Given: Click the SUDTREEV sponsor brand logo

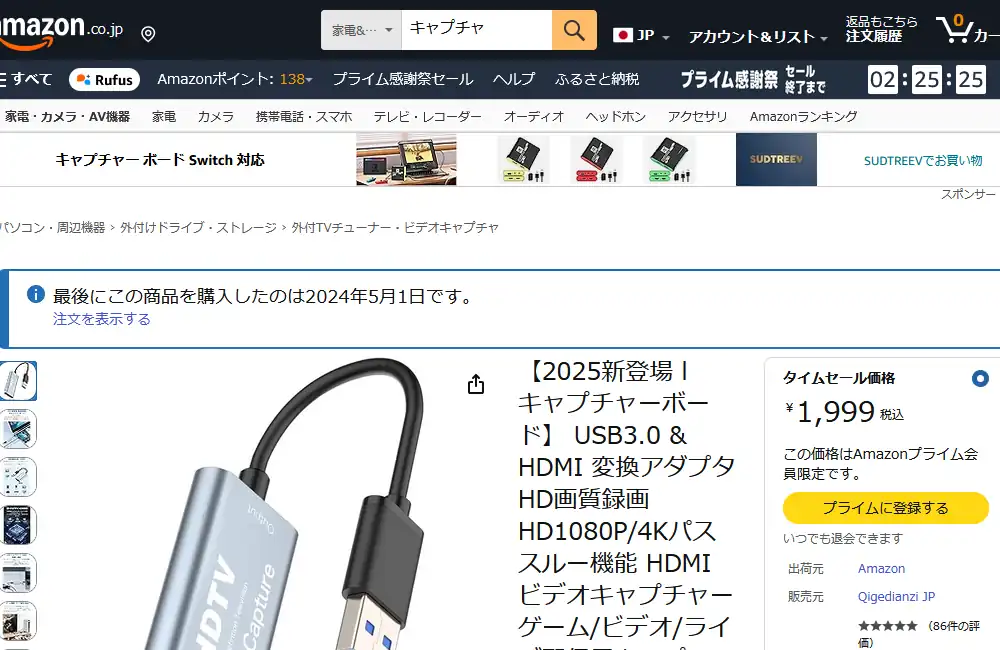Looking at the screenshot, I should (x=776, y=159).
